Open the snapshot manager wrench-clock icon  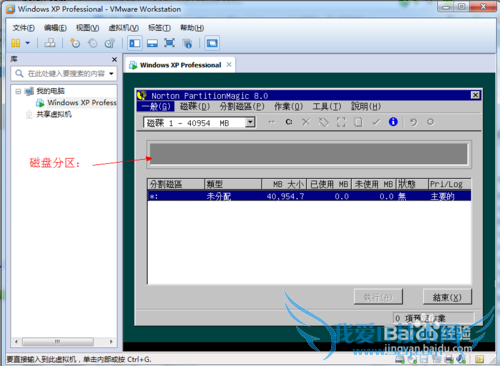(x=110, y=43)
